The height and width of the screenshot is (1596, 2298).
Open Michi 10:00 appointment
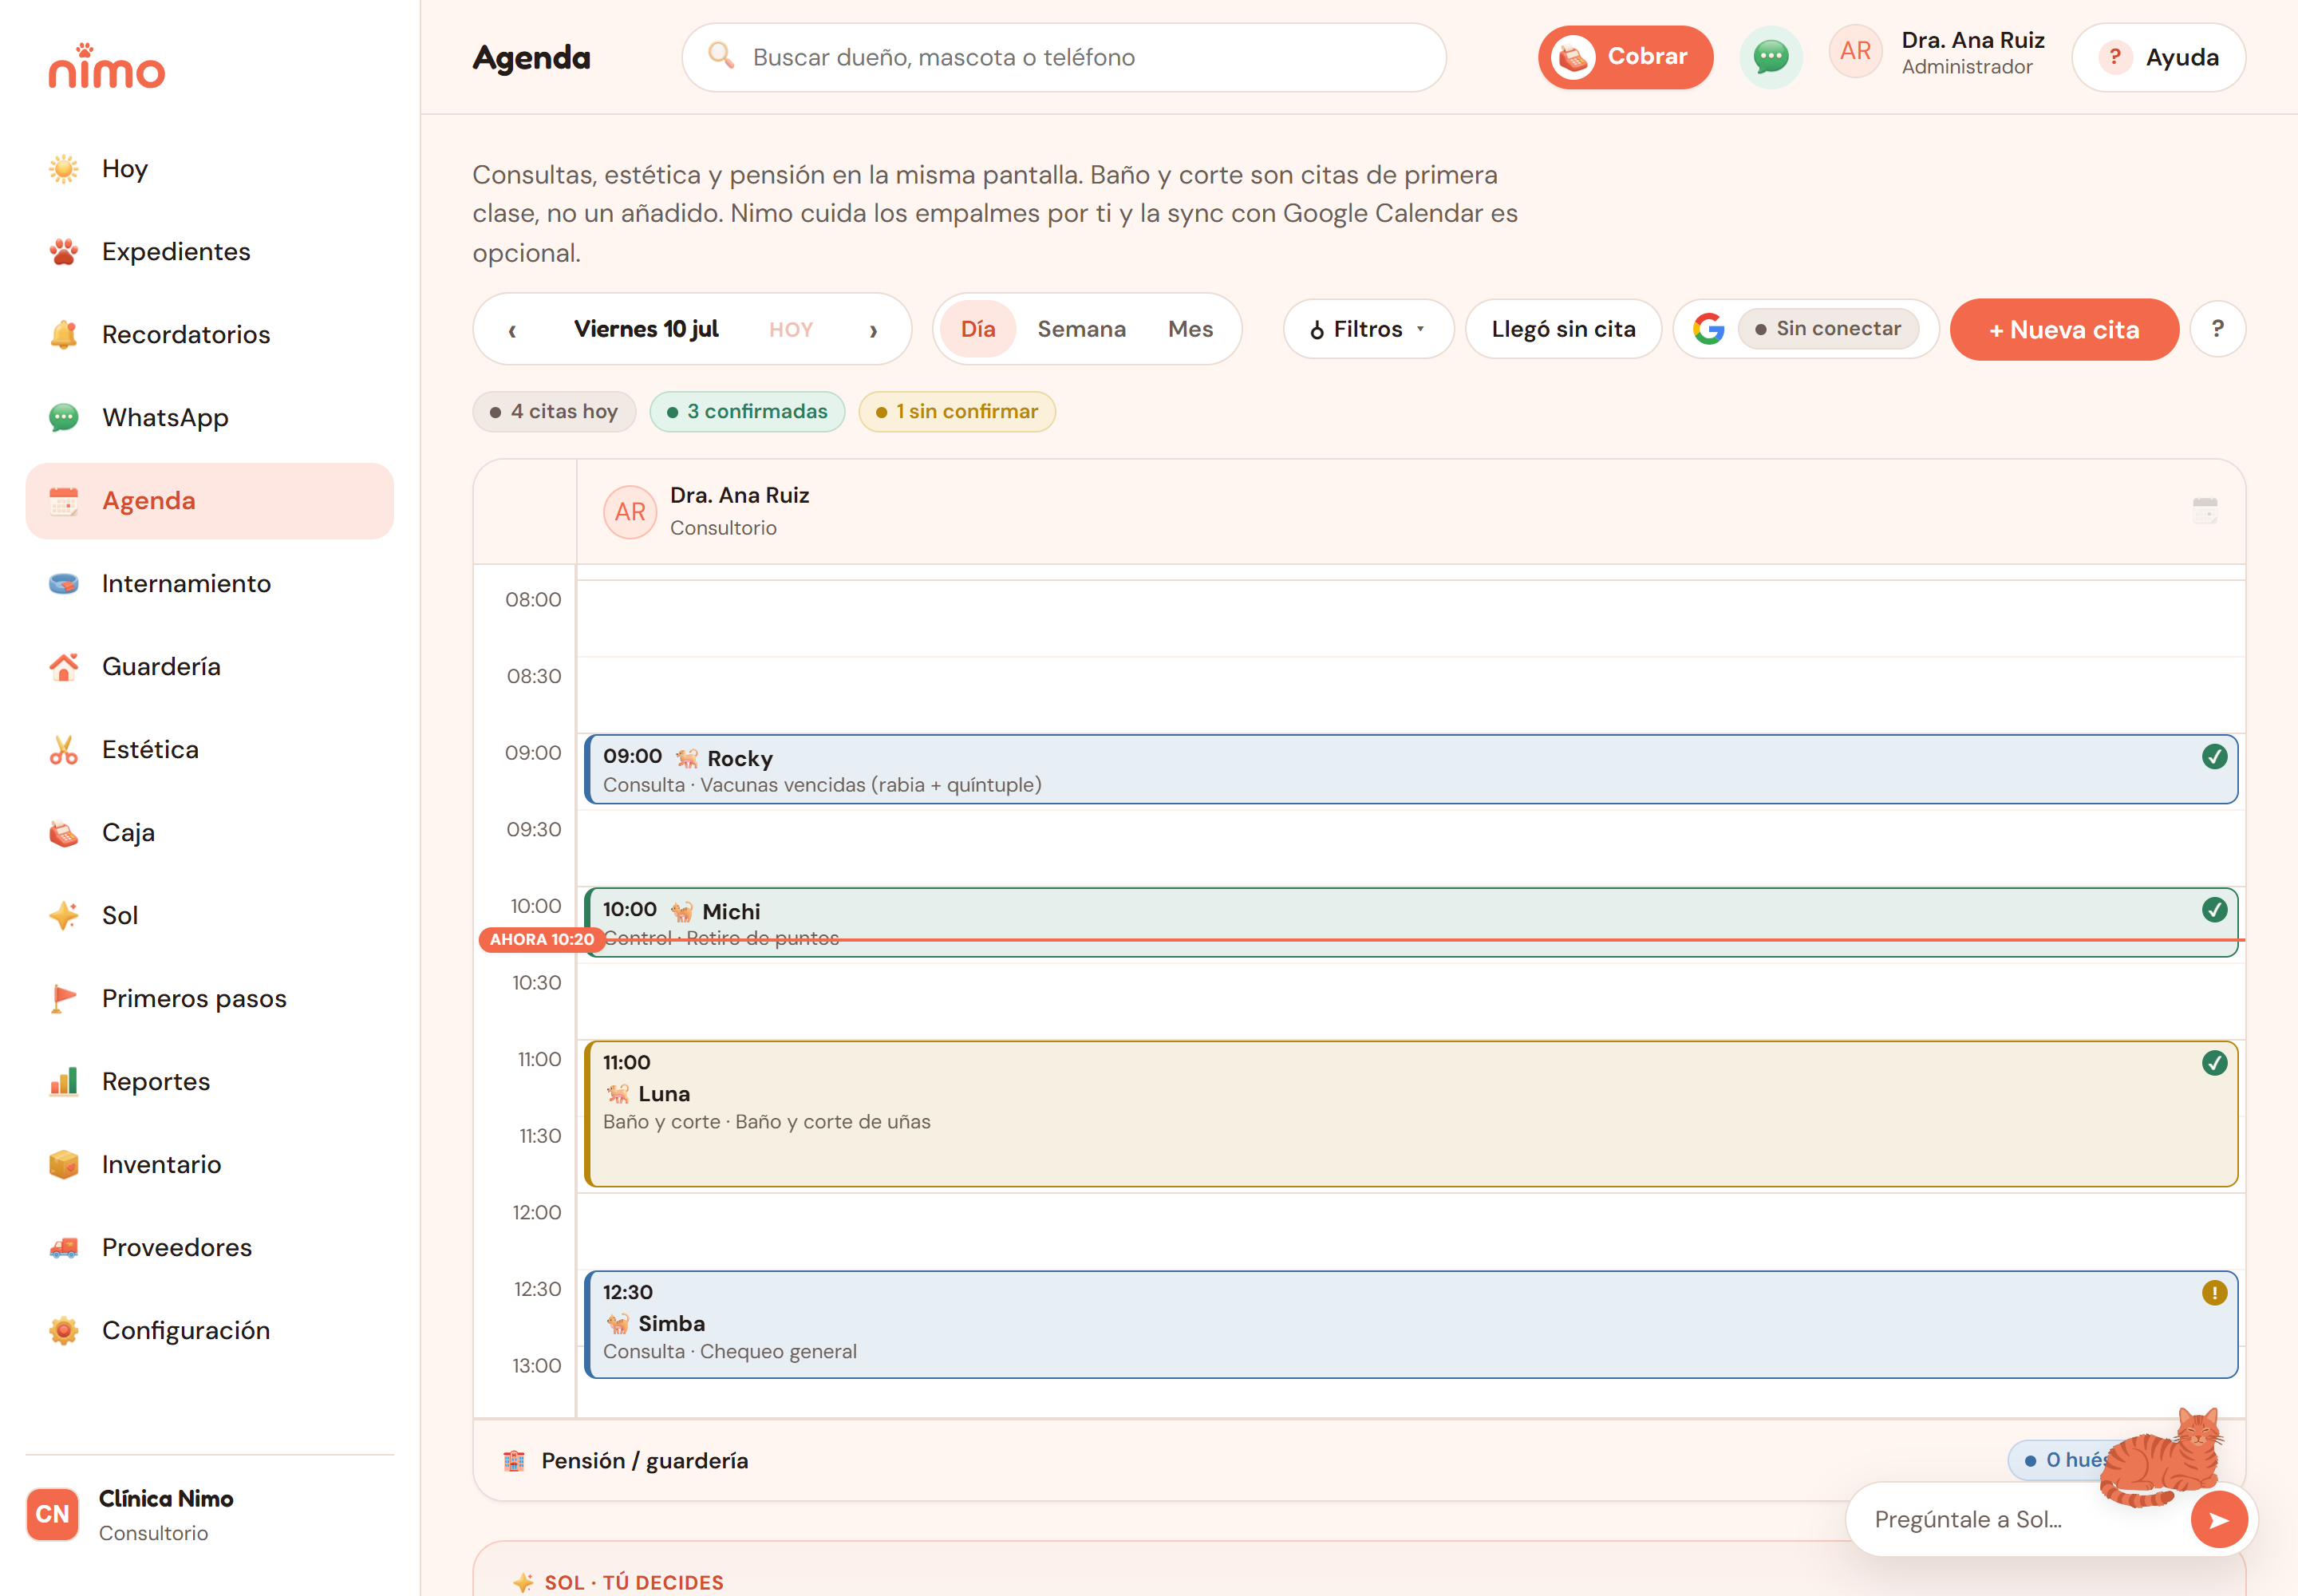click(1411, 923)
